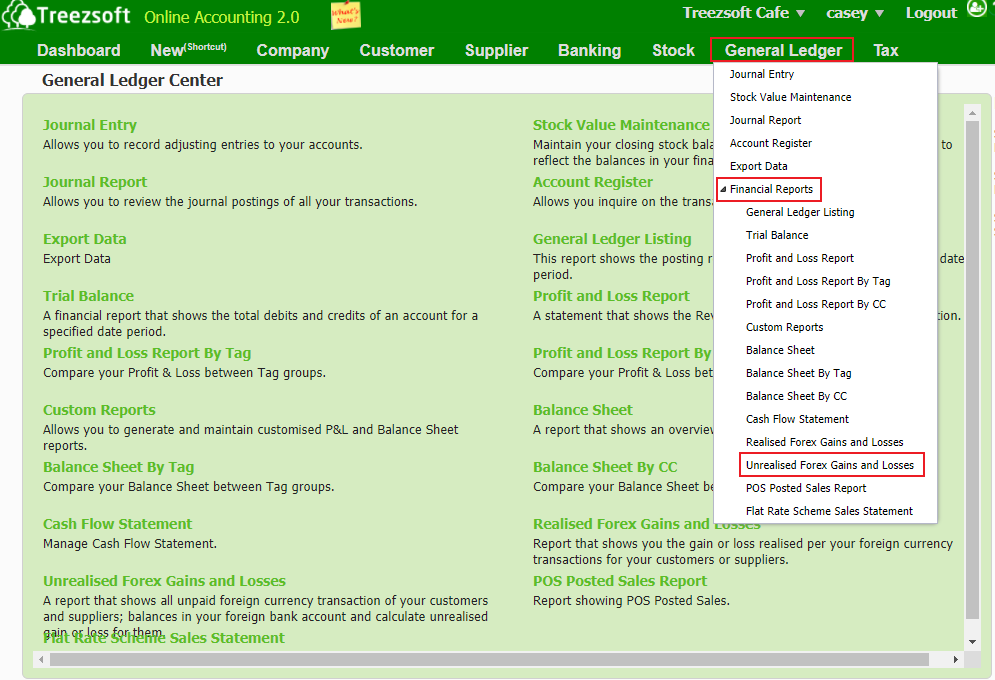Select Unrealised Forex Gains and Losses menu item
Screen dimensions: 995x680
click(829, 465)
